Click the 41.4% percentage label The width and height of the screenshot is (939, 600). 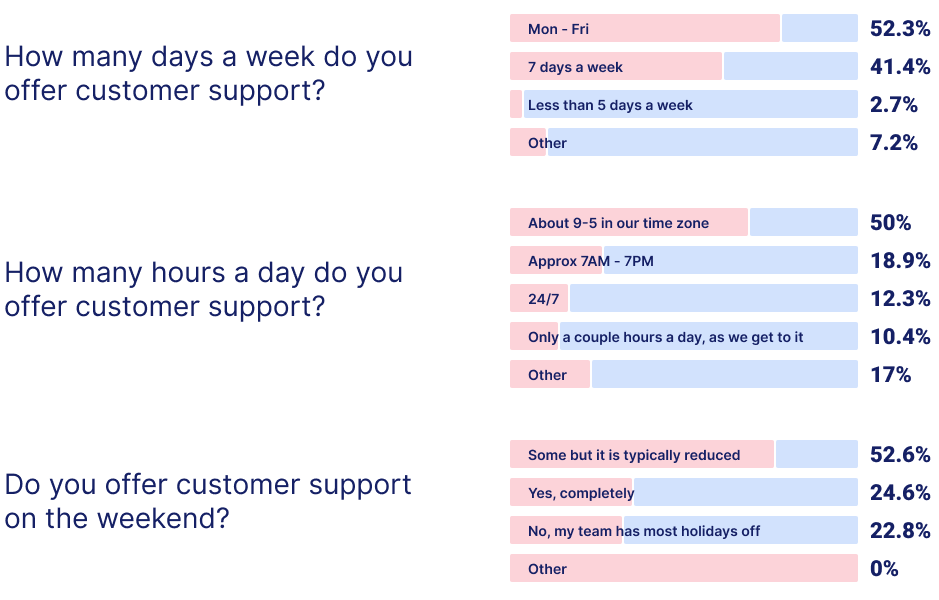[x=899, y=66]
